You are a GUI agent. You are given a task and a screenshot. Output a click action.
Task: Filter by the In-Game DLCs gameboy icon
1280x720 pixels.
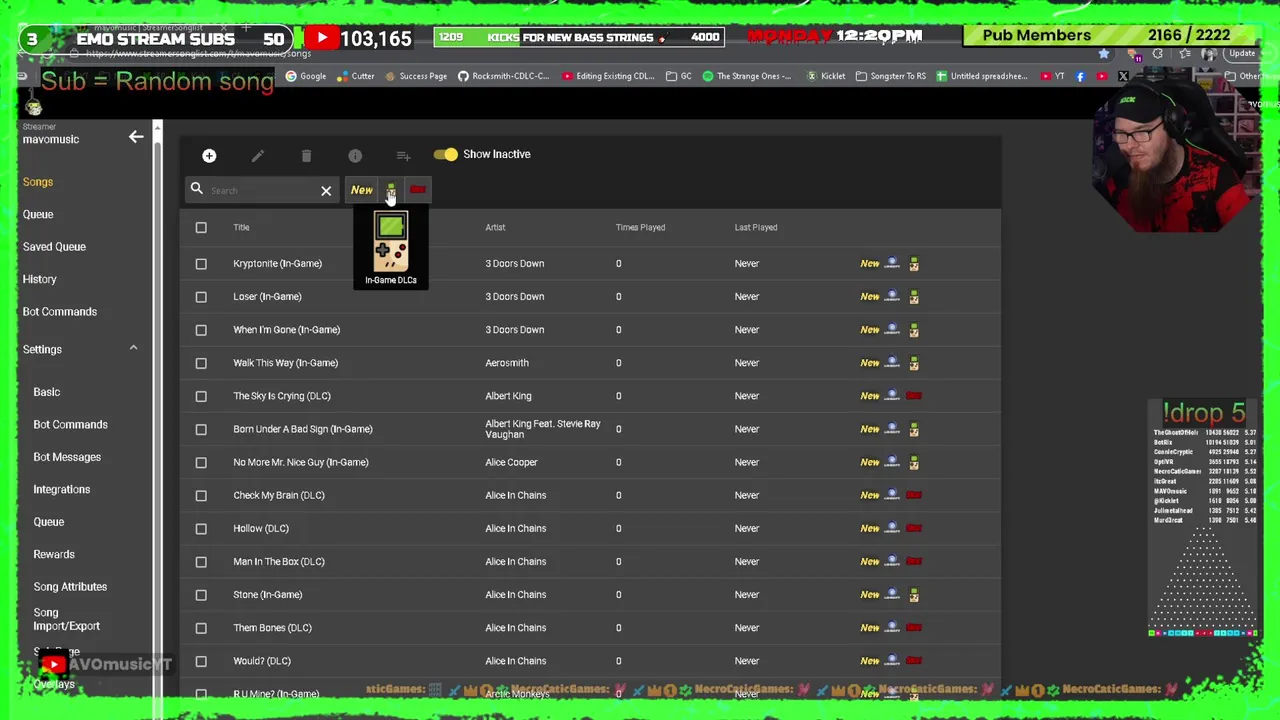[x=391, y=190]
